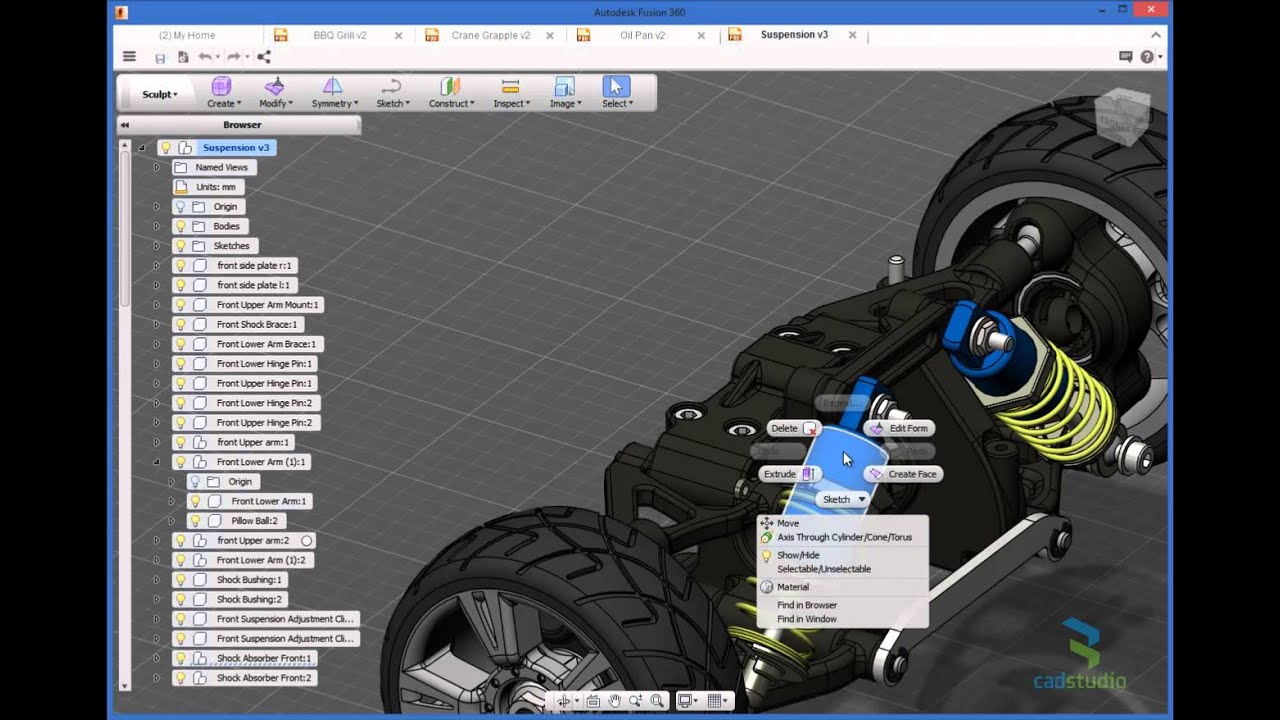Open the hamburger data panel icon
Viewport: 1280px width, 720px height.
pyautogui.click(x=129, y=57)
